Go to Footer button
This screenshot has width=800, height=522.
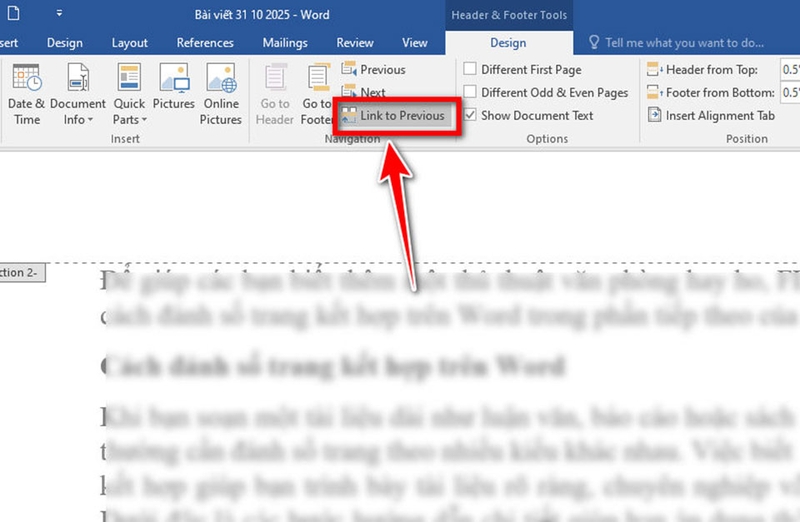pos(317,94)
